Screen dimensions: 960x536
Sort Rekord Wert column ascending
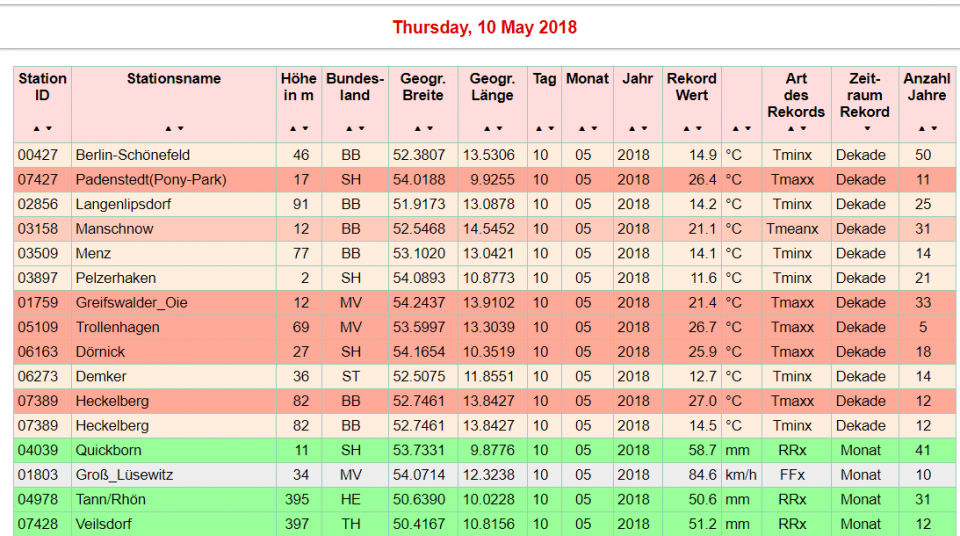(686, 129)
